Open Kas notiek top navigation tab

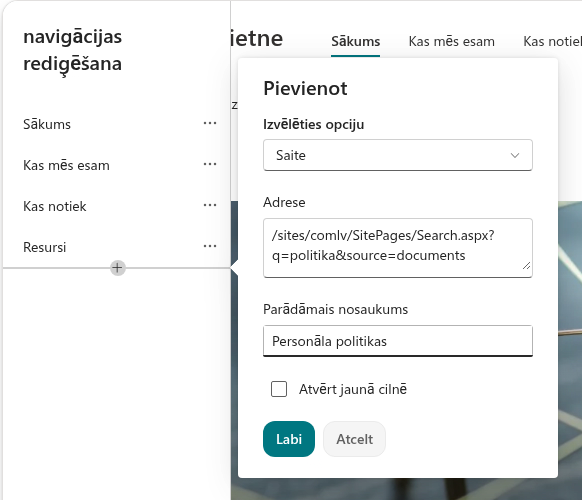click(552, 41)
